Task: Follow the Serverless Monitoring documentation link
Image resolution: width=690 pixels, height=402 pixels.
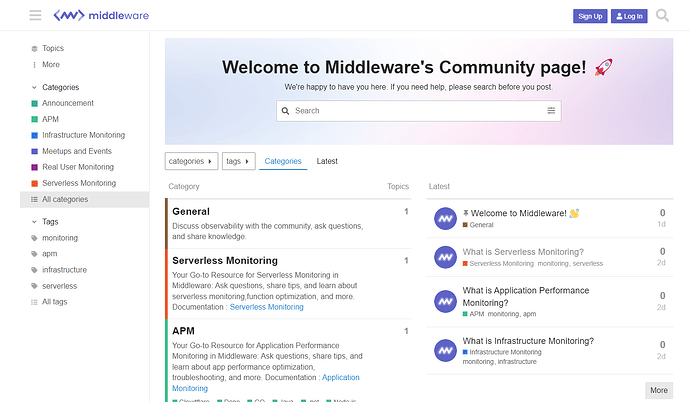Action: (x=267, y=307)
